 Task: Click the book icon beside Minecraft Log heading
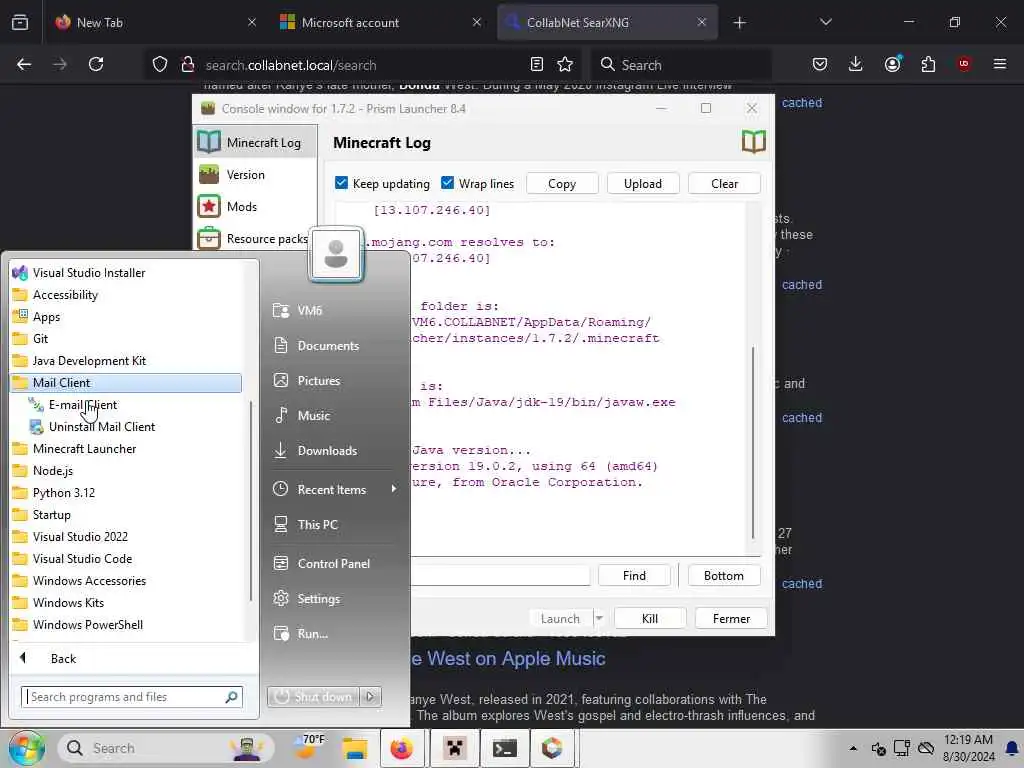tap(754, 142)
